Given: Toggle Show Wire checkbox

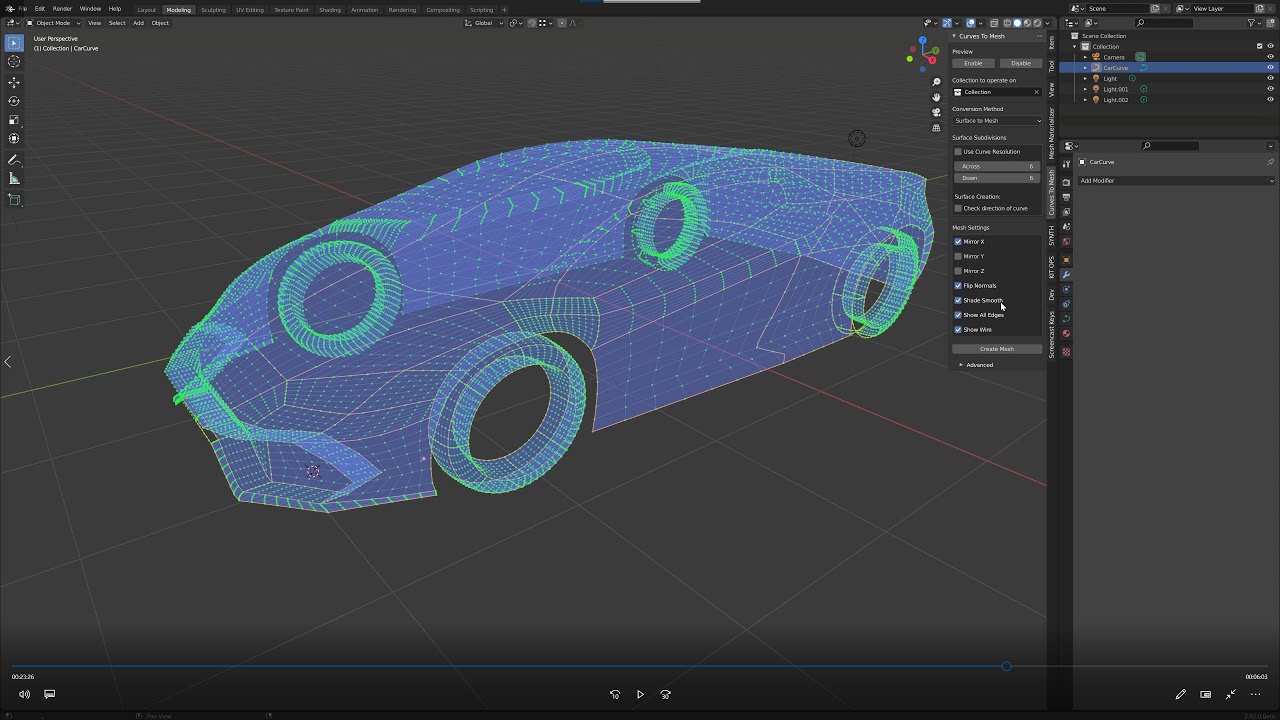Looking at the screenshot, I should click(x=958, y=329).
